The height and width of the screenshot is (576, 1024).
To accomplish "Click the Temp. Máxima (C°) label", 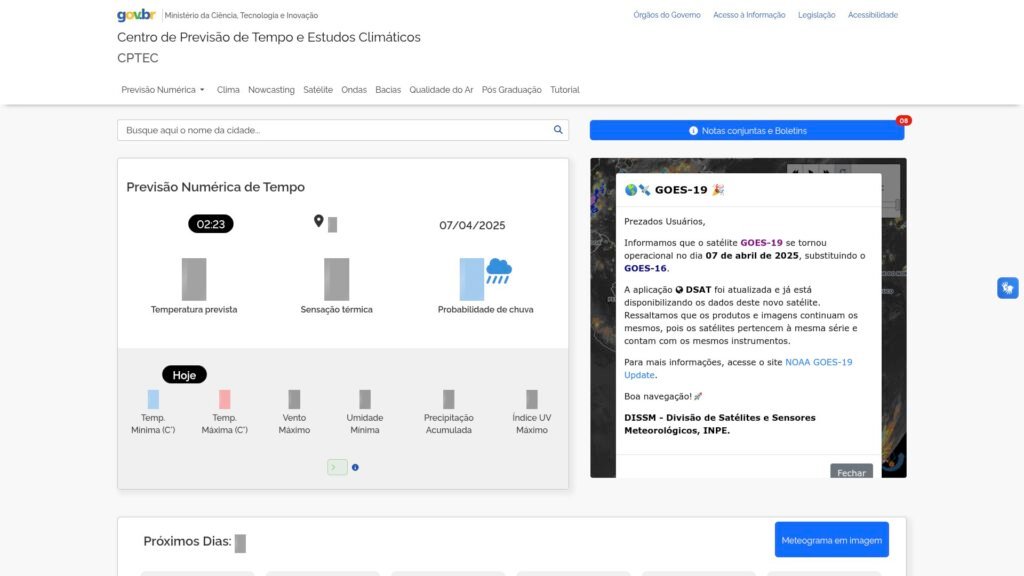I will pyautogui.click(x=224, y=424).
